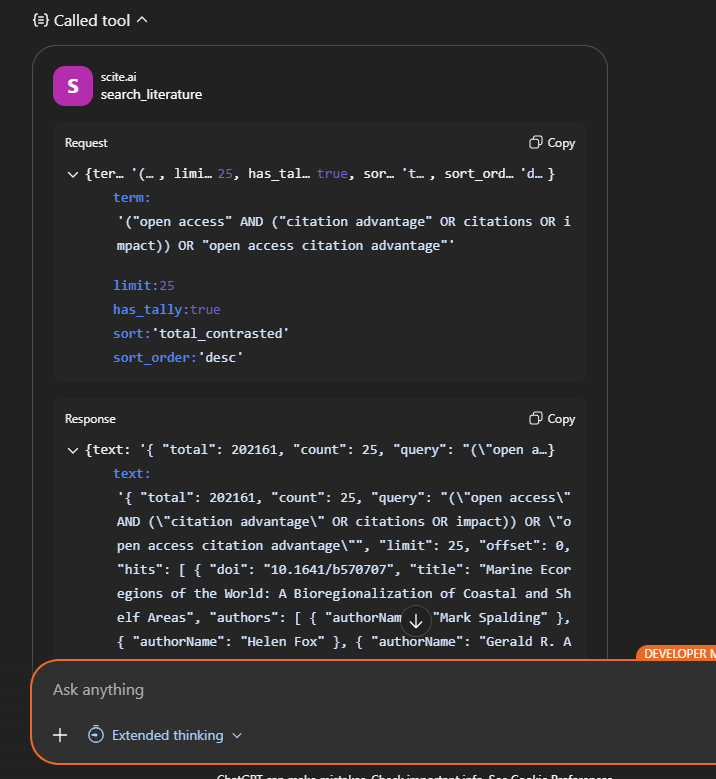Click the purple scite.ai S logo

(73, 86)
